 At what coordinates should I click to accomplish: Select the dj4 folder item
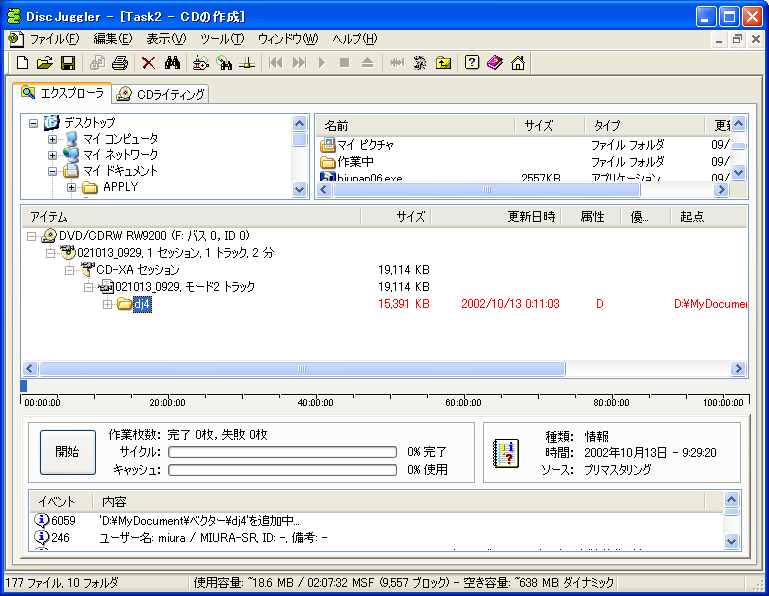tap(142, 305)
